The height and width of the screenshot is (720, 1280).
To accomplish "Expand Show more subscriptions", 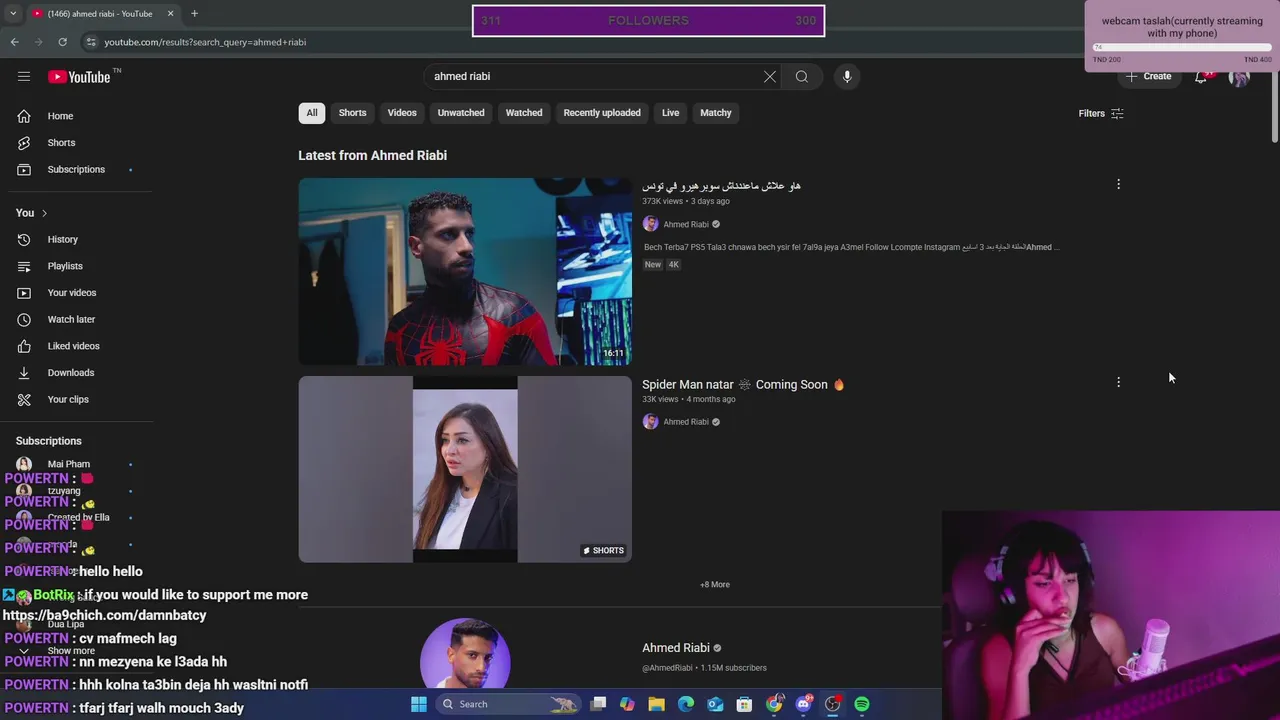I will click(71, 650).
